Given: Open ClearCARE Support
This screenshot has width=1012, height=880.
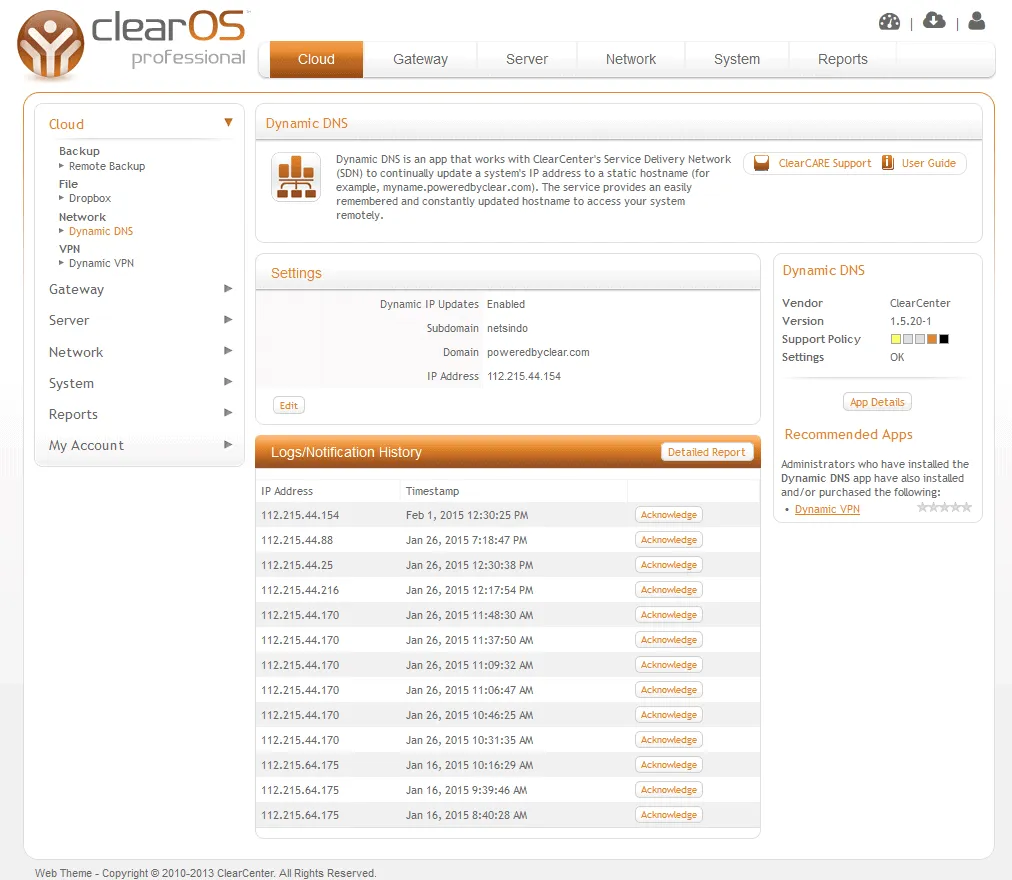Looking at the screenshot, I should pyautogui.click(x=812, y=163).
